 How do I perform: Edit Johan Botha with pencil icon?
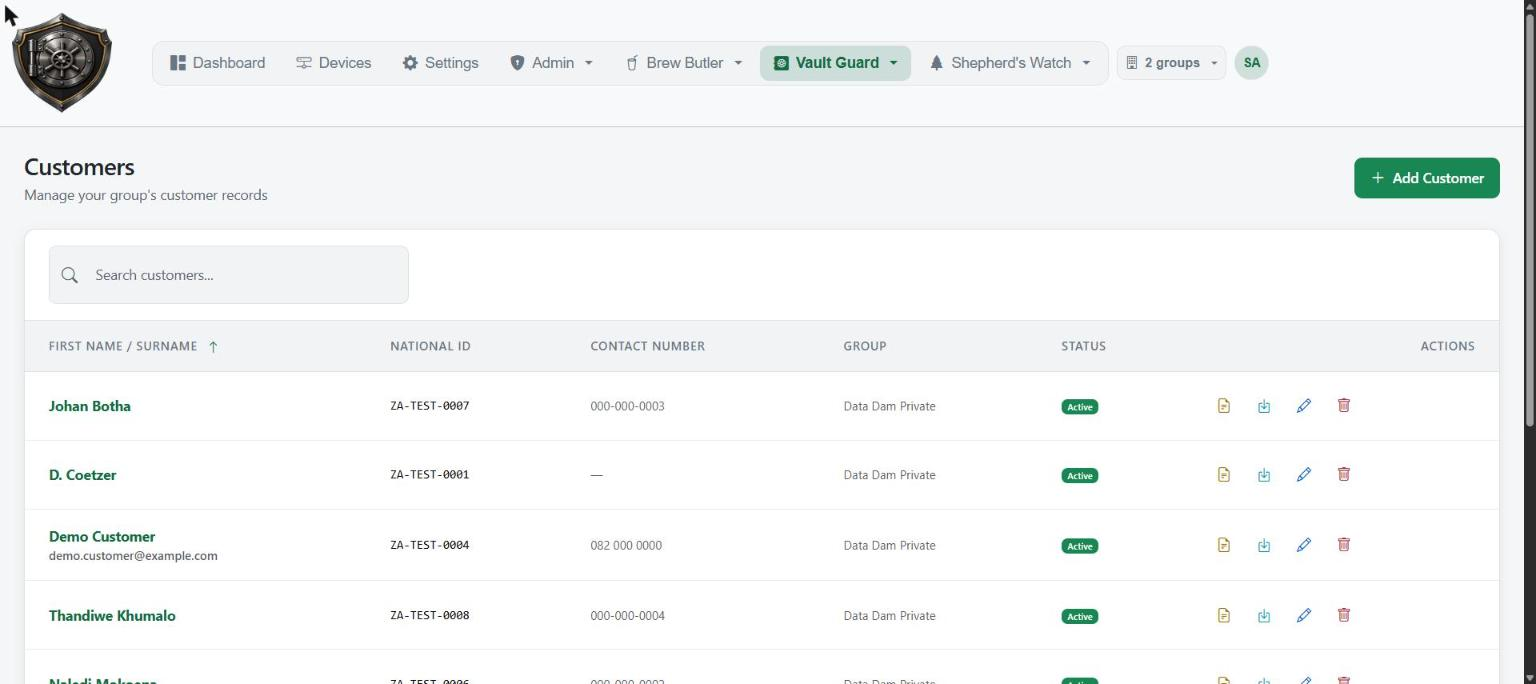tap(1304, 406)
